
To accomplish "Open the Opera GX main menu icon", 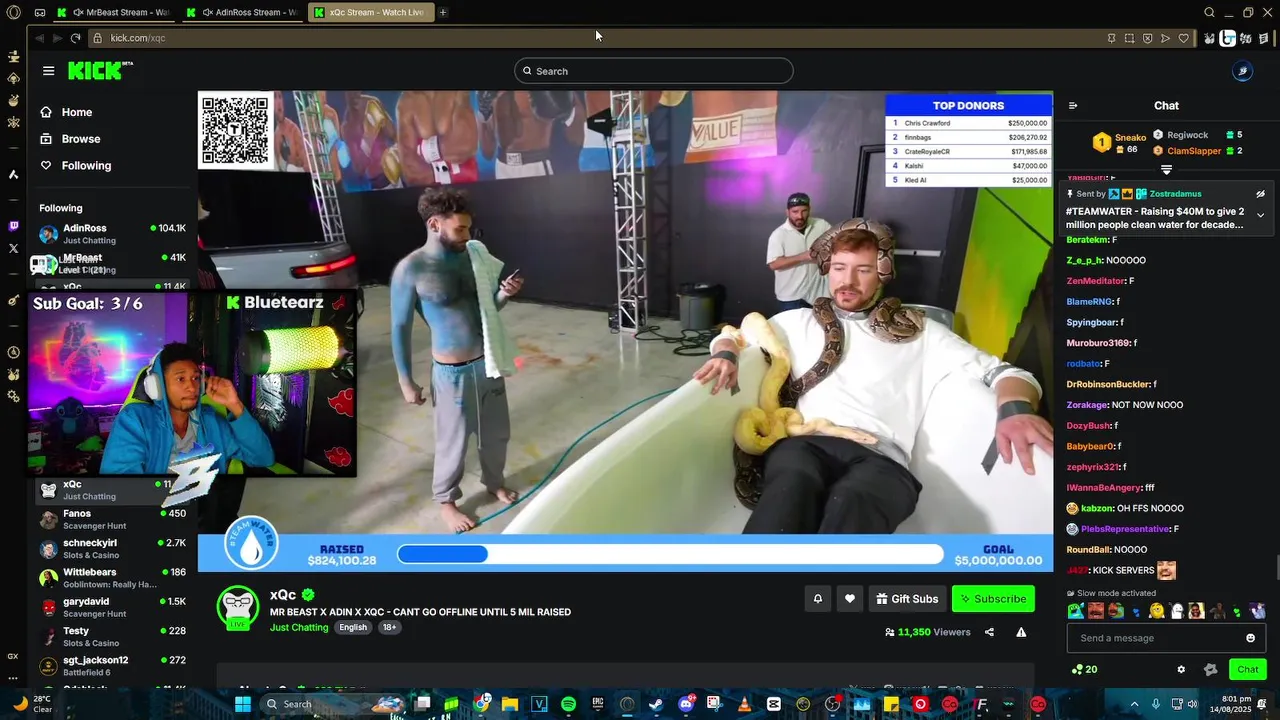I will 13,12.
